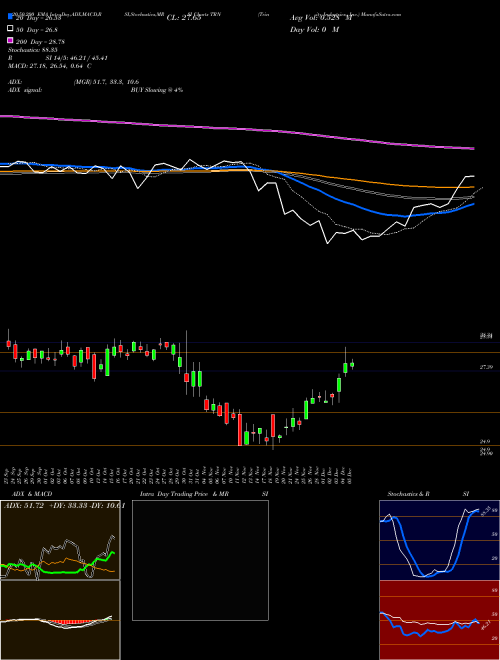Click the magenta 200 Day legend swatch
Viewport: 500px width, 660px height.
10,40
